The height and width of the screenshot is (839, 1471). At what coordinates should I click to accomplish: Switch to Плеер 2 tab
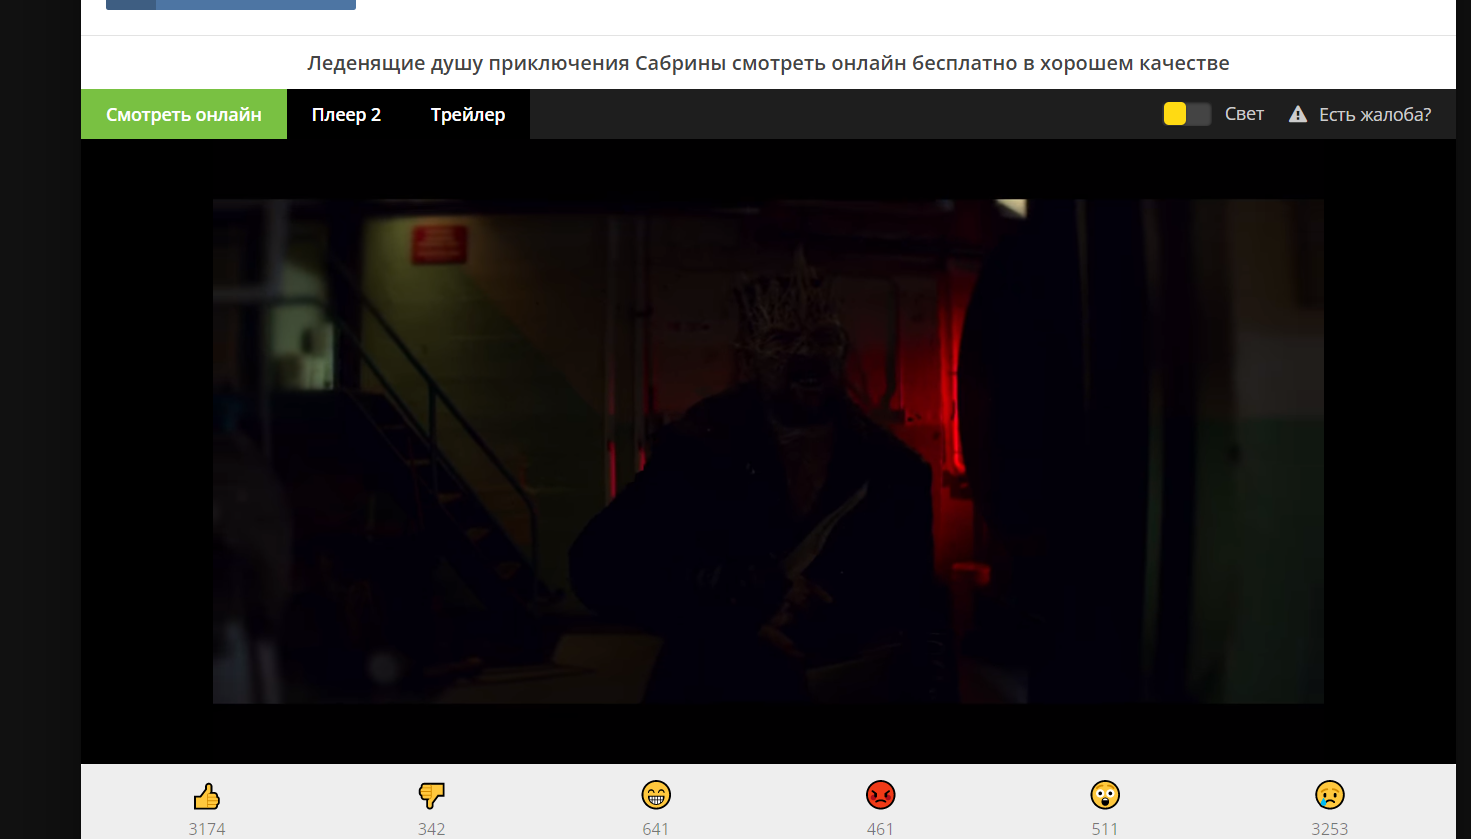346,114
